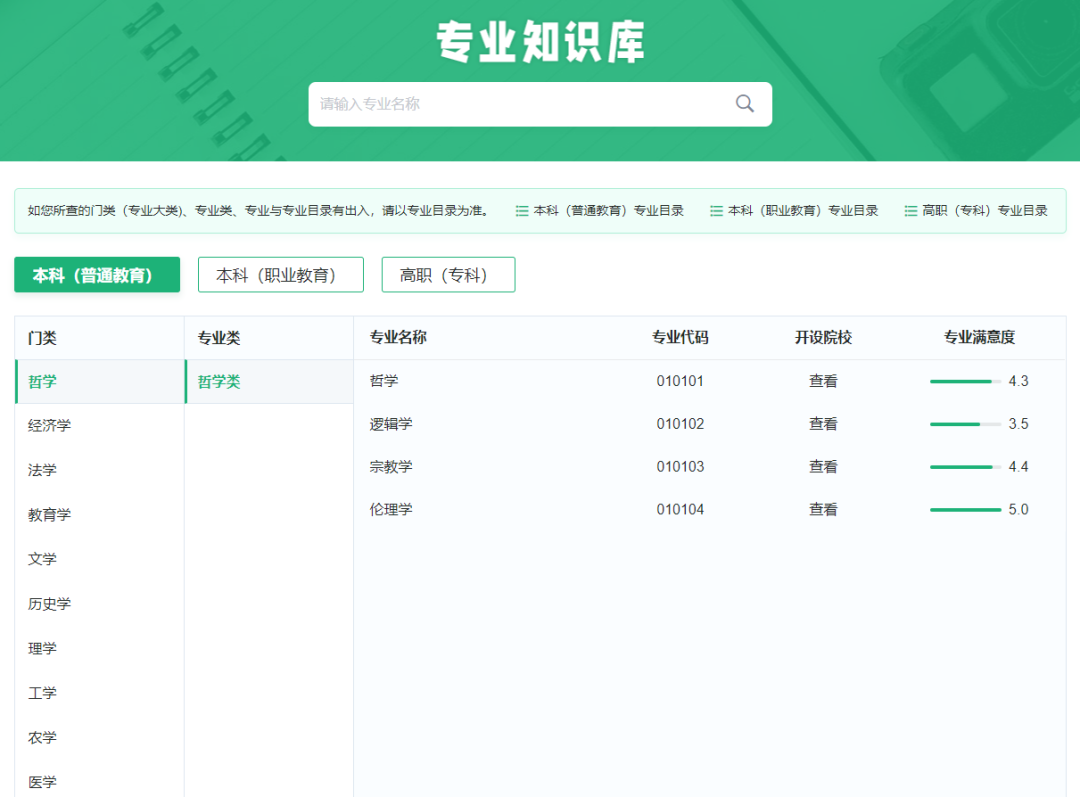
Task: Select the active 本科（普通教育） tab
Action: pyautogui.click(x=97, y=274)
